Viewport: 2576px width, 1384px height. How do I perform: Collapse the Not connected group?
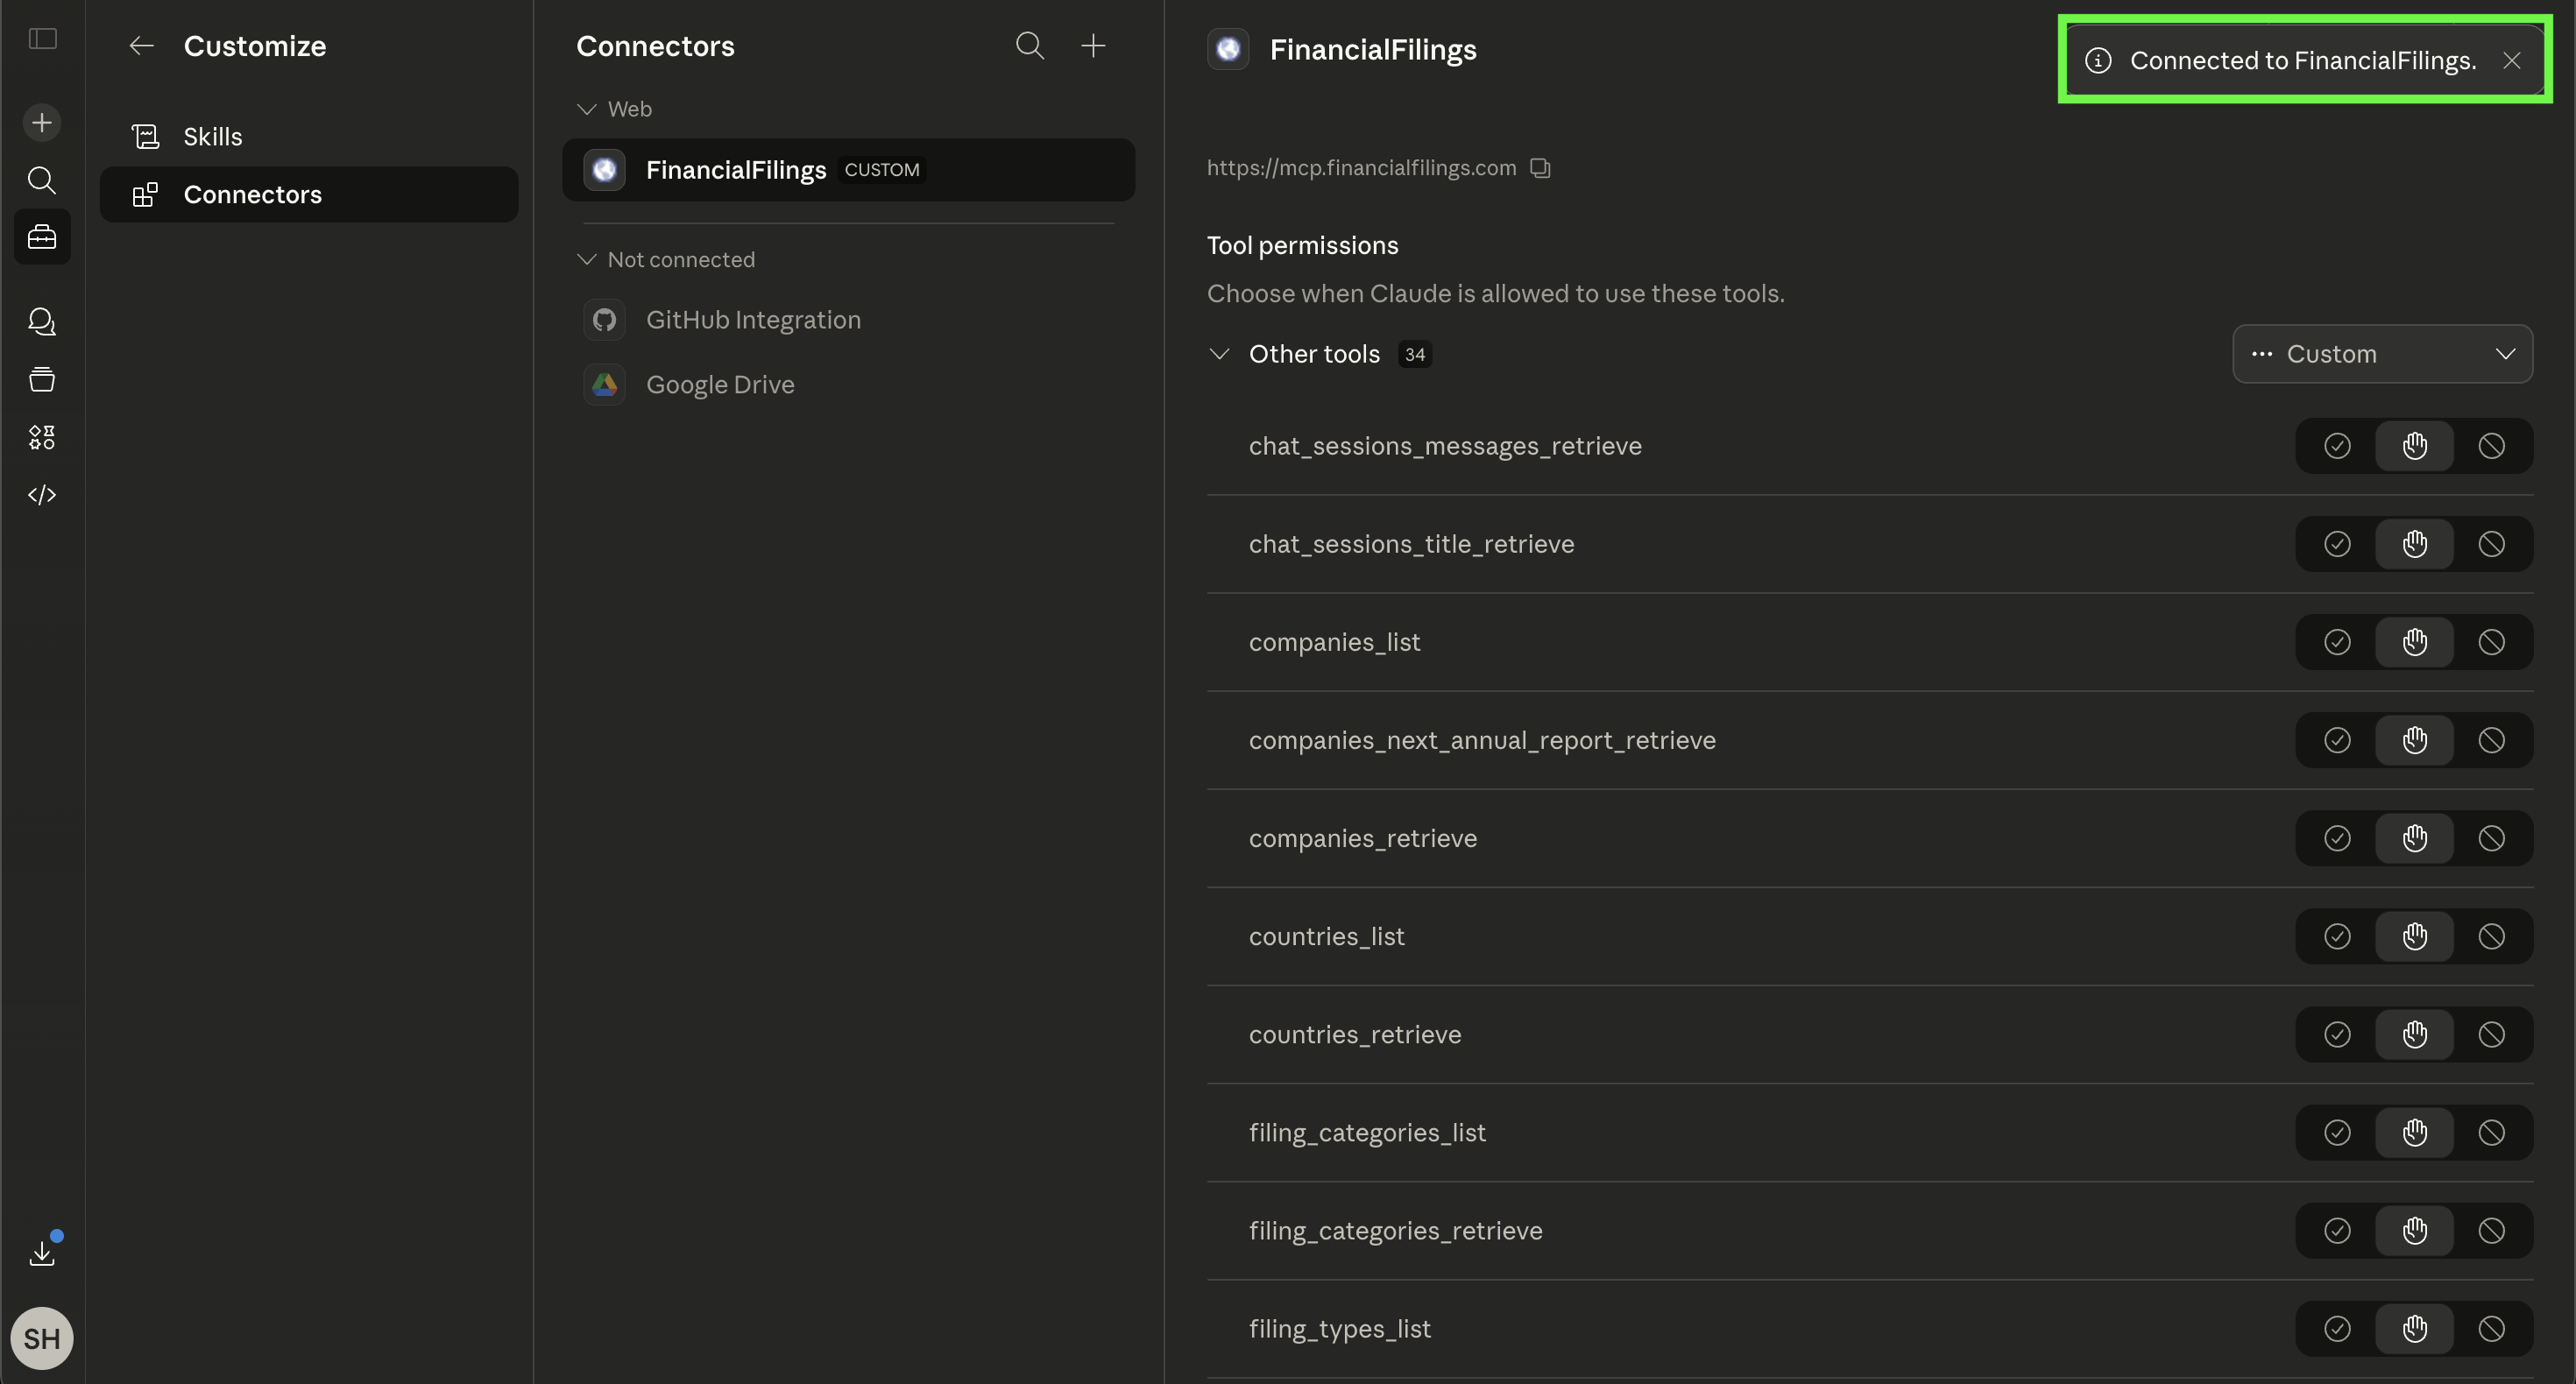click(587, 260)
